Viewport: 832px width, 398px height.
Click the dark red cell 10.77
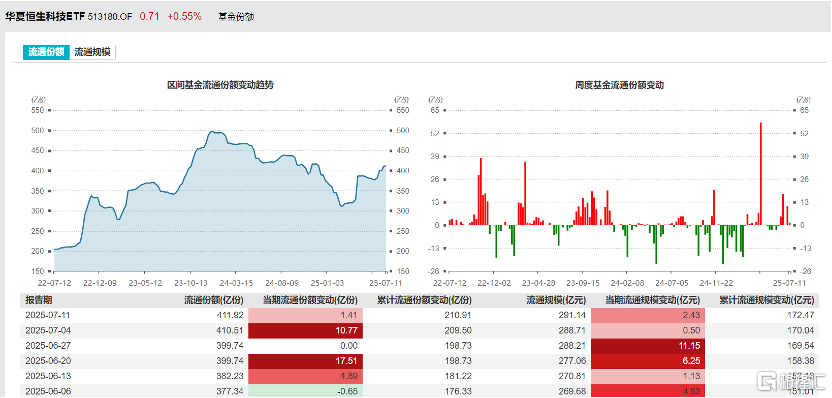pos(306,330)
